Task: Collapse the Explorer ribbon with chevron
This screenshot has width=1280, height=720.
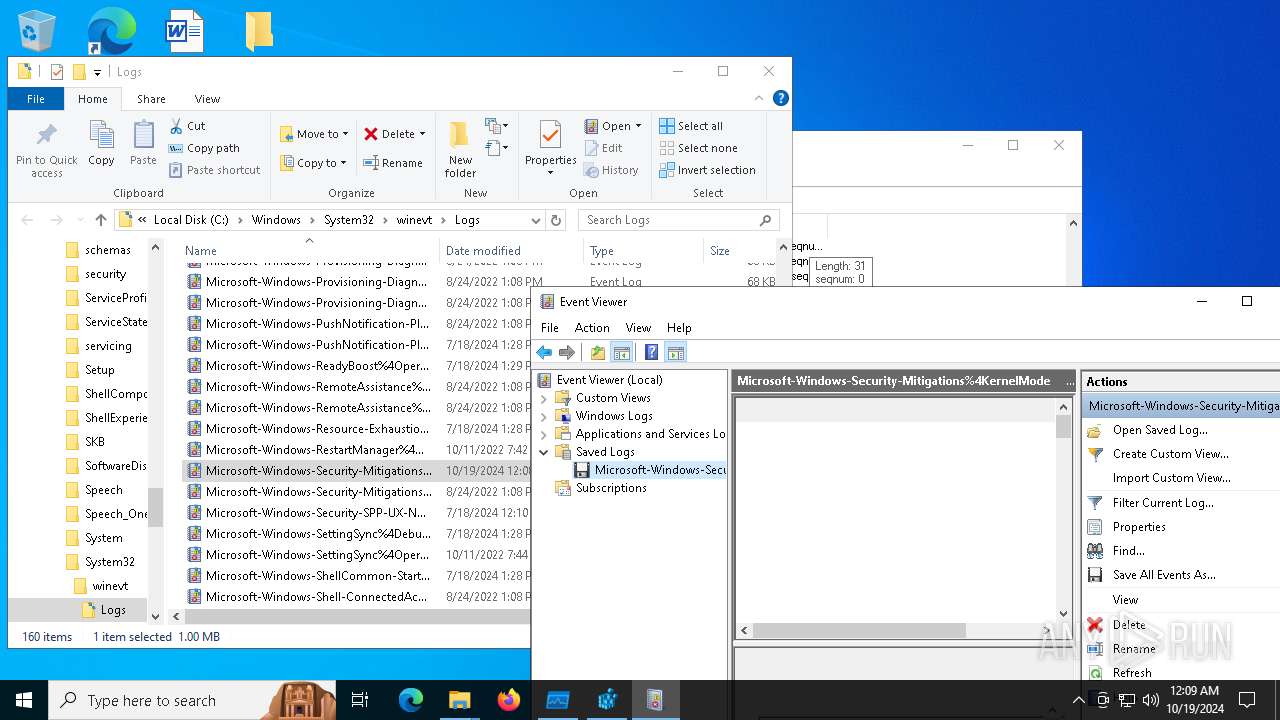Action: [759, 98]
